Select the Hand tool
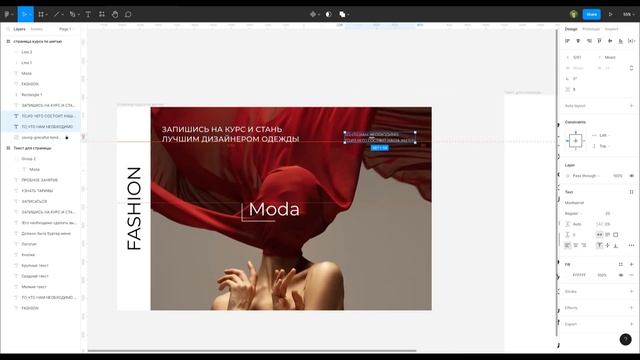640x360 pixels. coord(115,14)
